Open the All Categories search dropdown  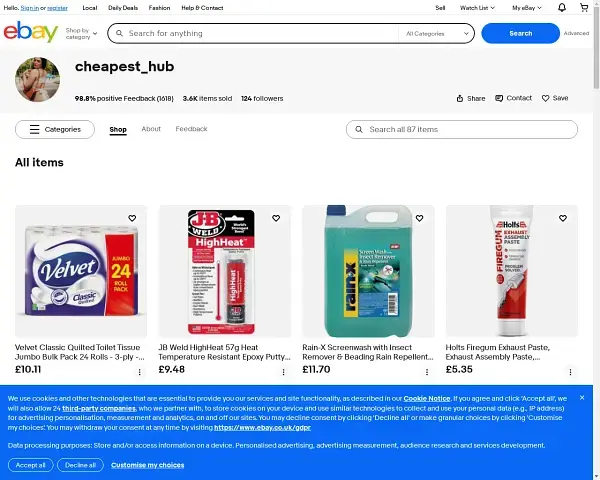(x=437, y=34)
